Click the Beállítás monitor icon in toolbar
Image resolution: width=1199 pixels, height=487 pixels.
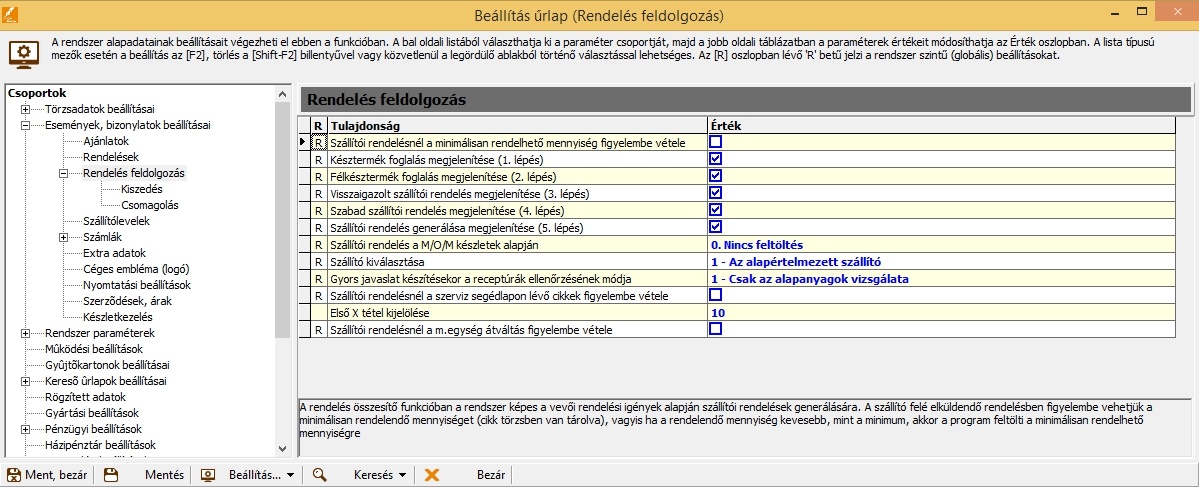tap(209, 475)
